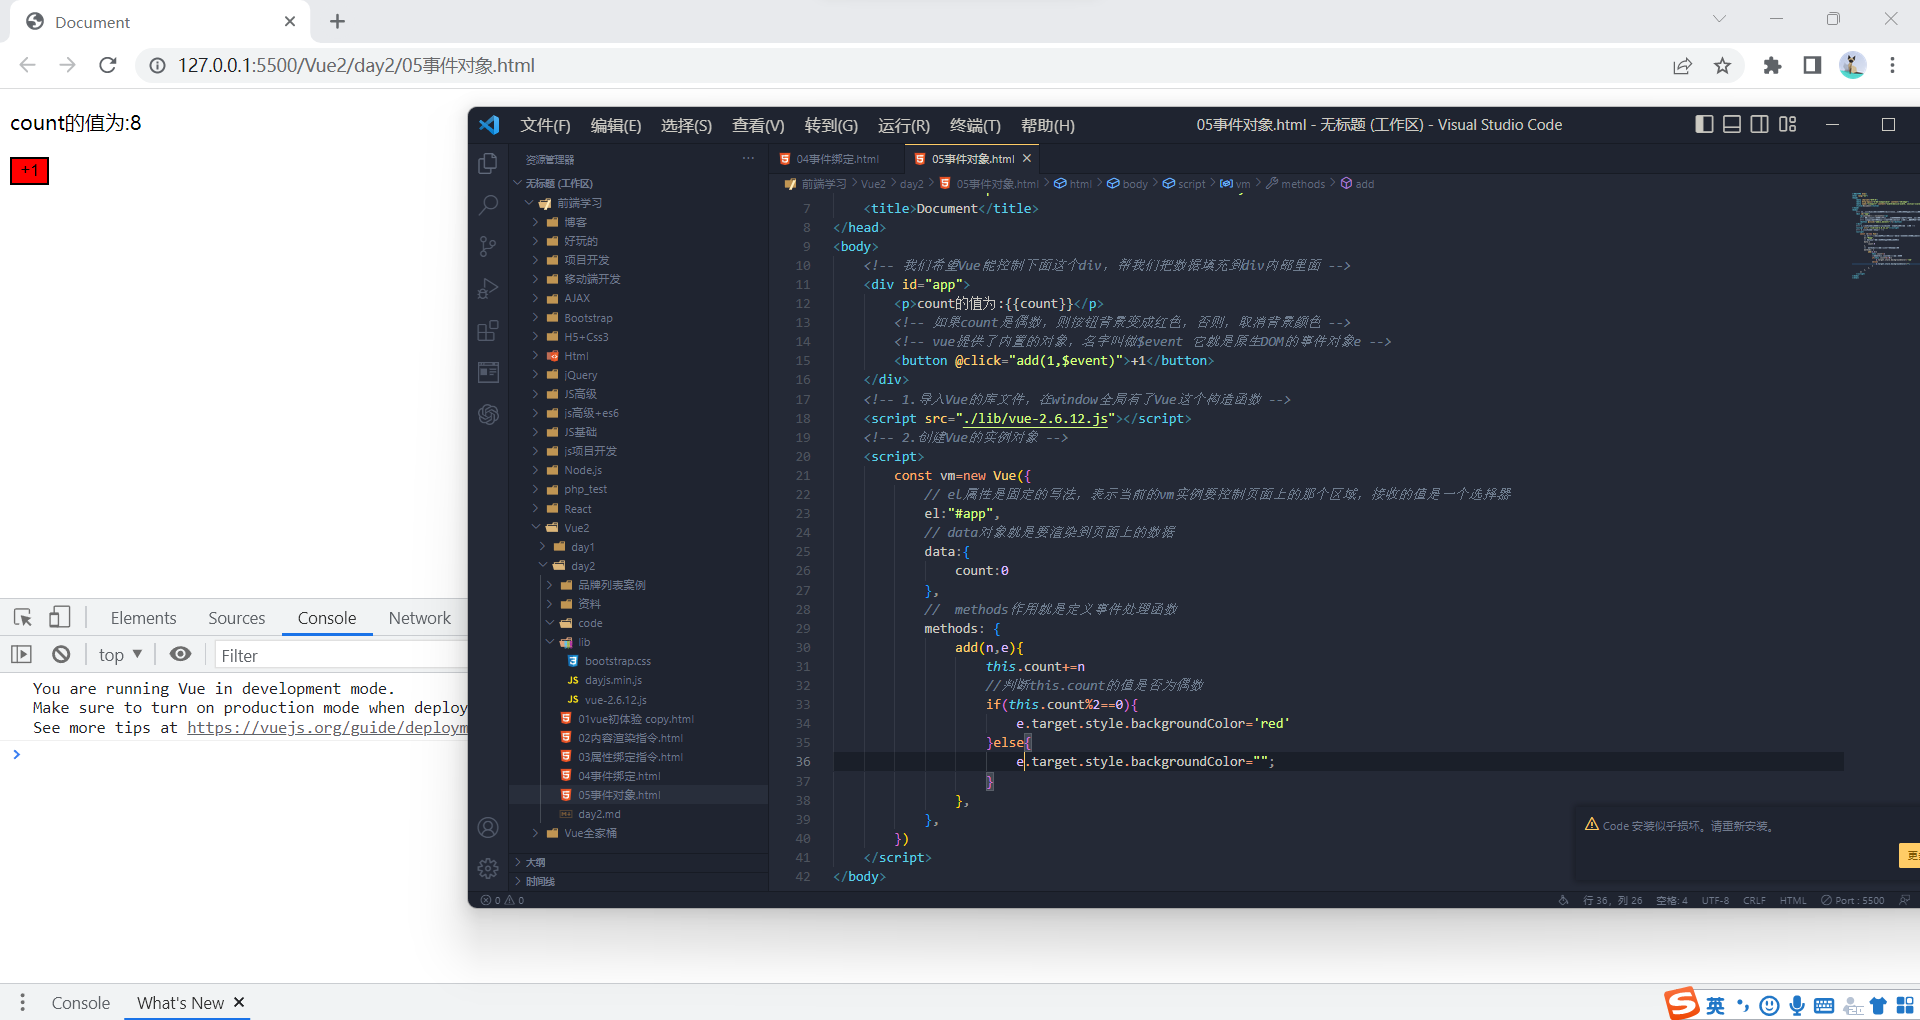Open Run and Debug view in VS Code
This screenshot has width=1920, height=1020.
click(488, 288)
